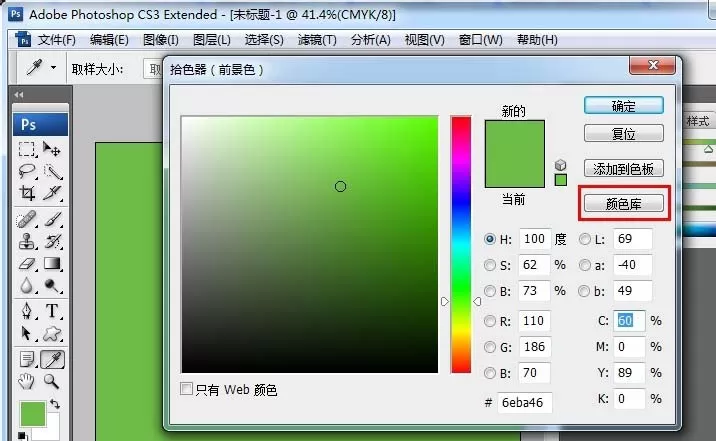Image resolution: width=716 pixels, height=441 pixels.
Task: Select the Dodge tool
Action: tap(52, 285)
